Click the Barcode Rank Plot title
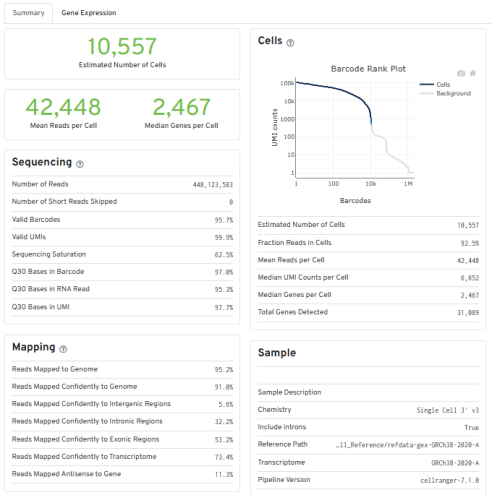This screenshot has width=492, height=496. pos(368,69)
